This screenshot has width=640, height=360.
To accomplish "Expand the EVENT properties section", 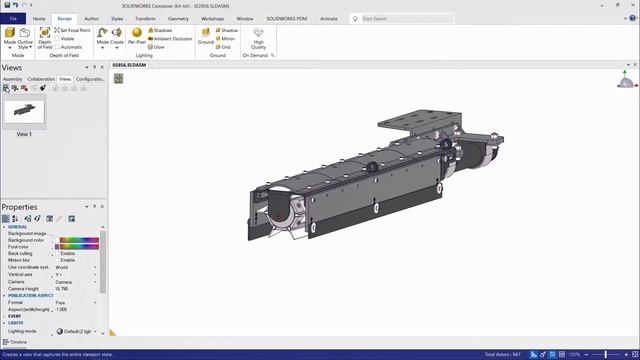I will [x=4, y=316].
